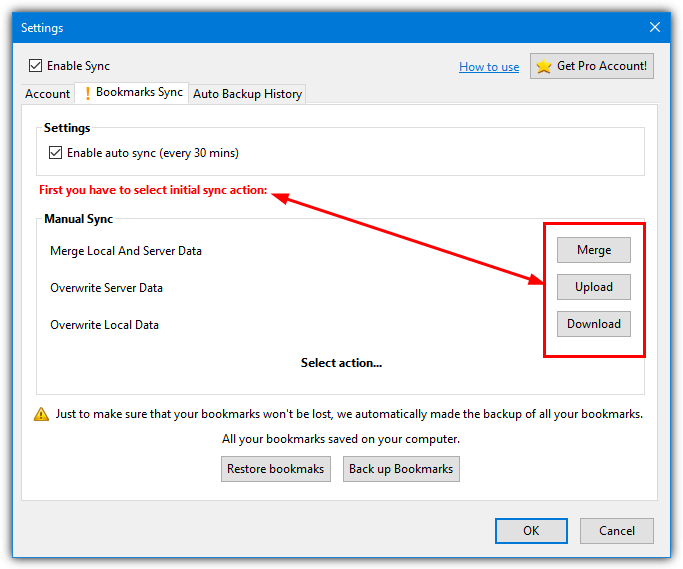Screen dimensions: 683x569
Task: Click the Merge Local And Server Data label
Action: click(x=126, y=251)
